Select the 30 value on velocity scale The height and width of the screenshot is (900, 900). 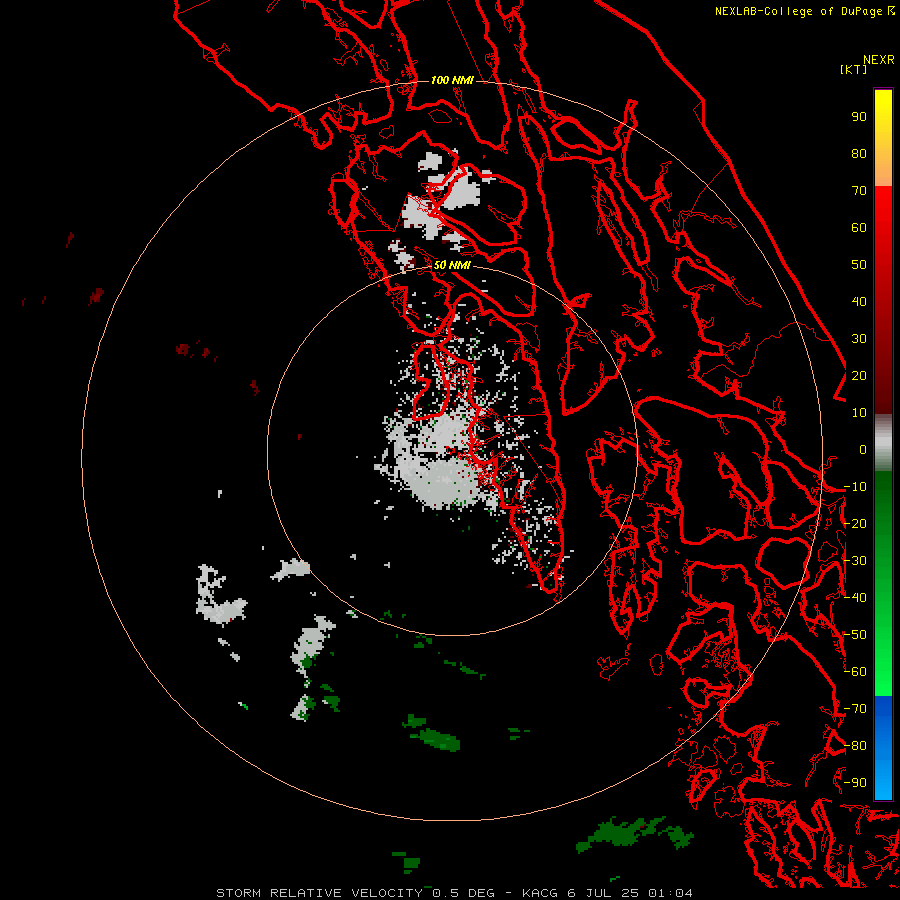(x=859, y=339)
